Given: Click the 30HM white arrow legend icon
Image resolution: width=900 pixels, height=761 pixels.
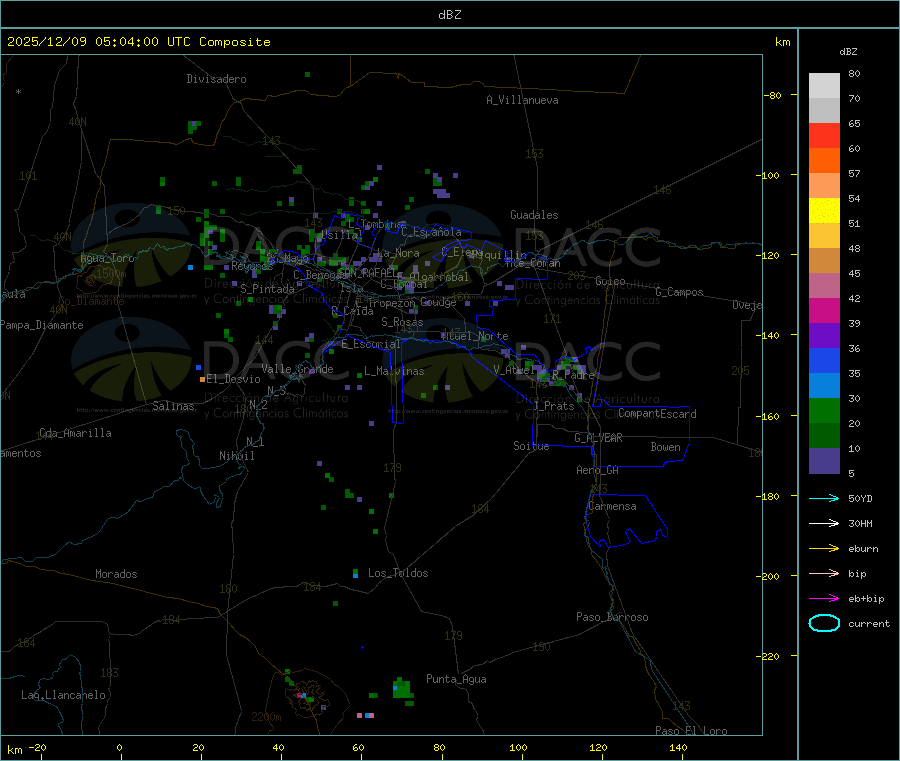Looking at the screenshot, I should tap(824, 523).
